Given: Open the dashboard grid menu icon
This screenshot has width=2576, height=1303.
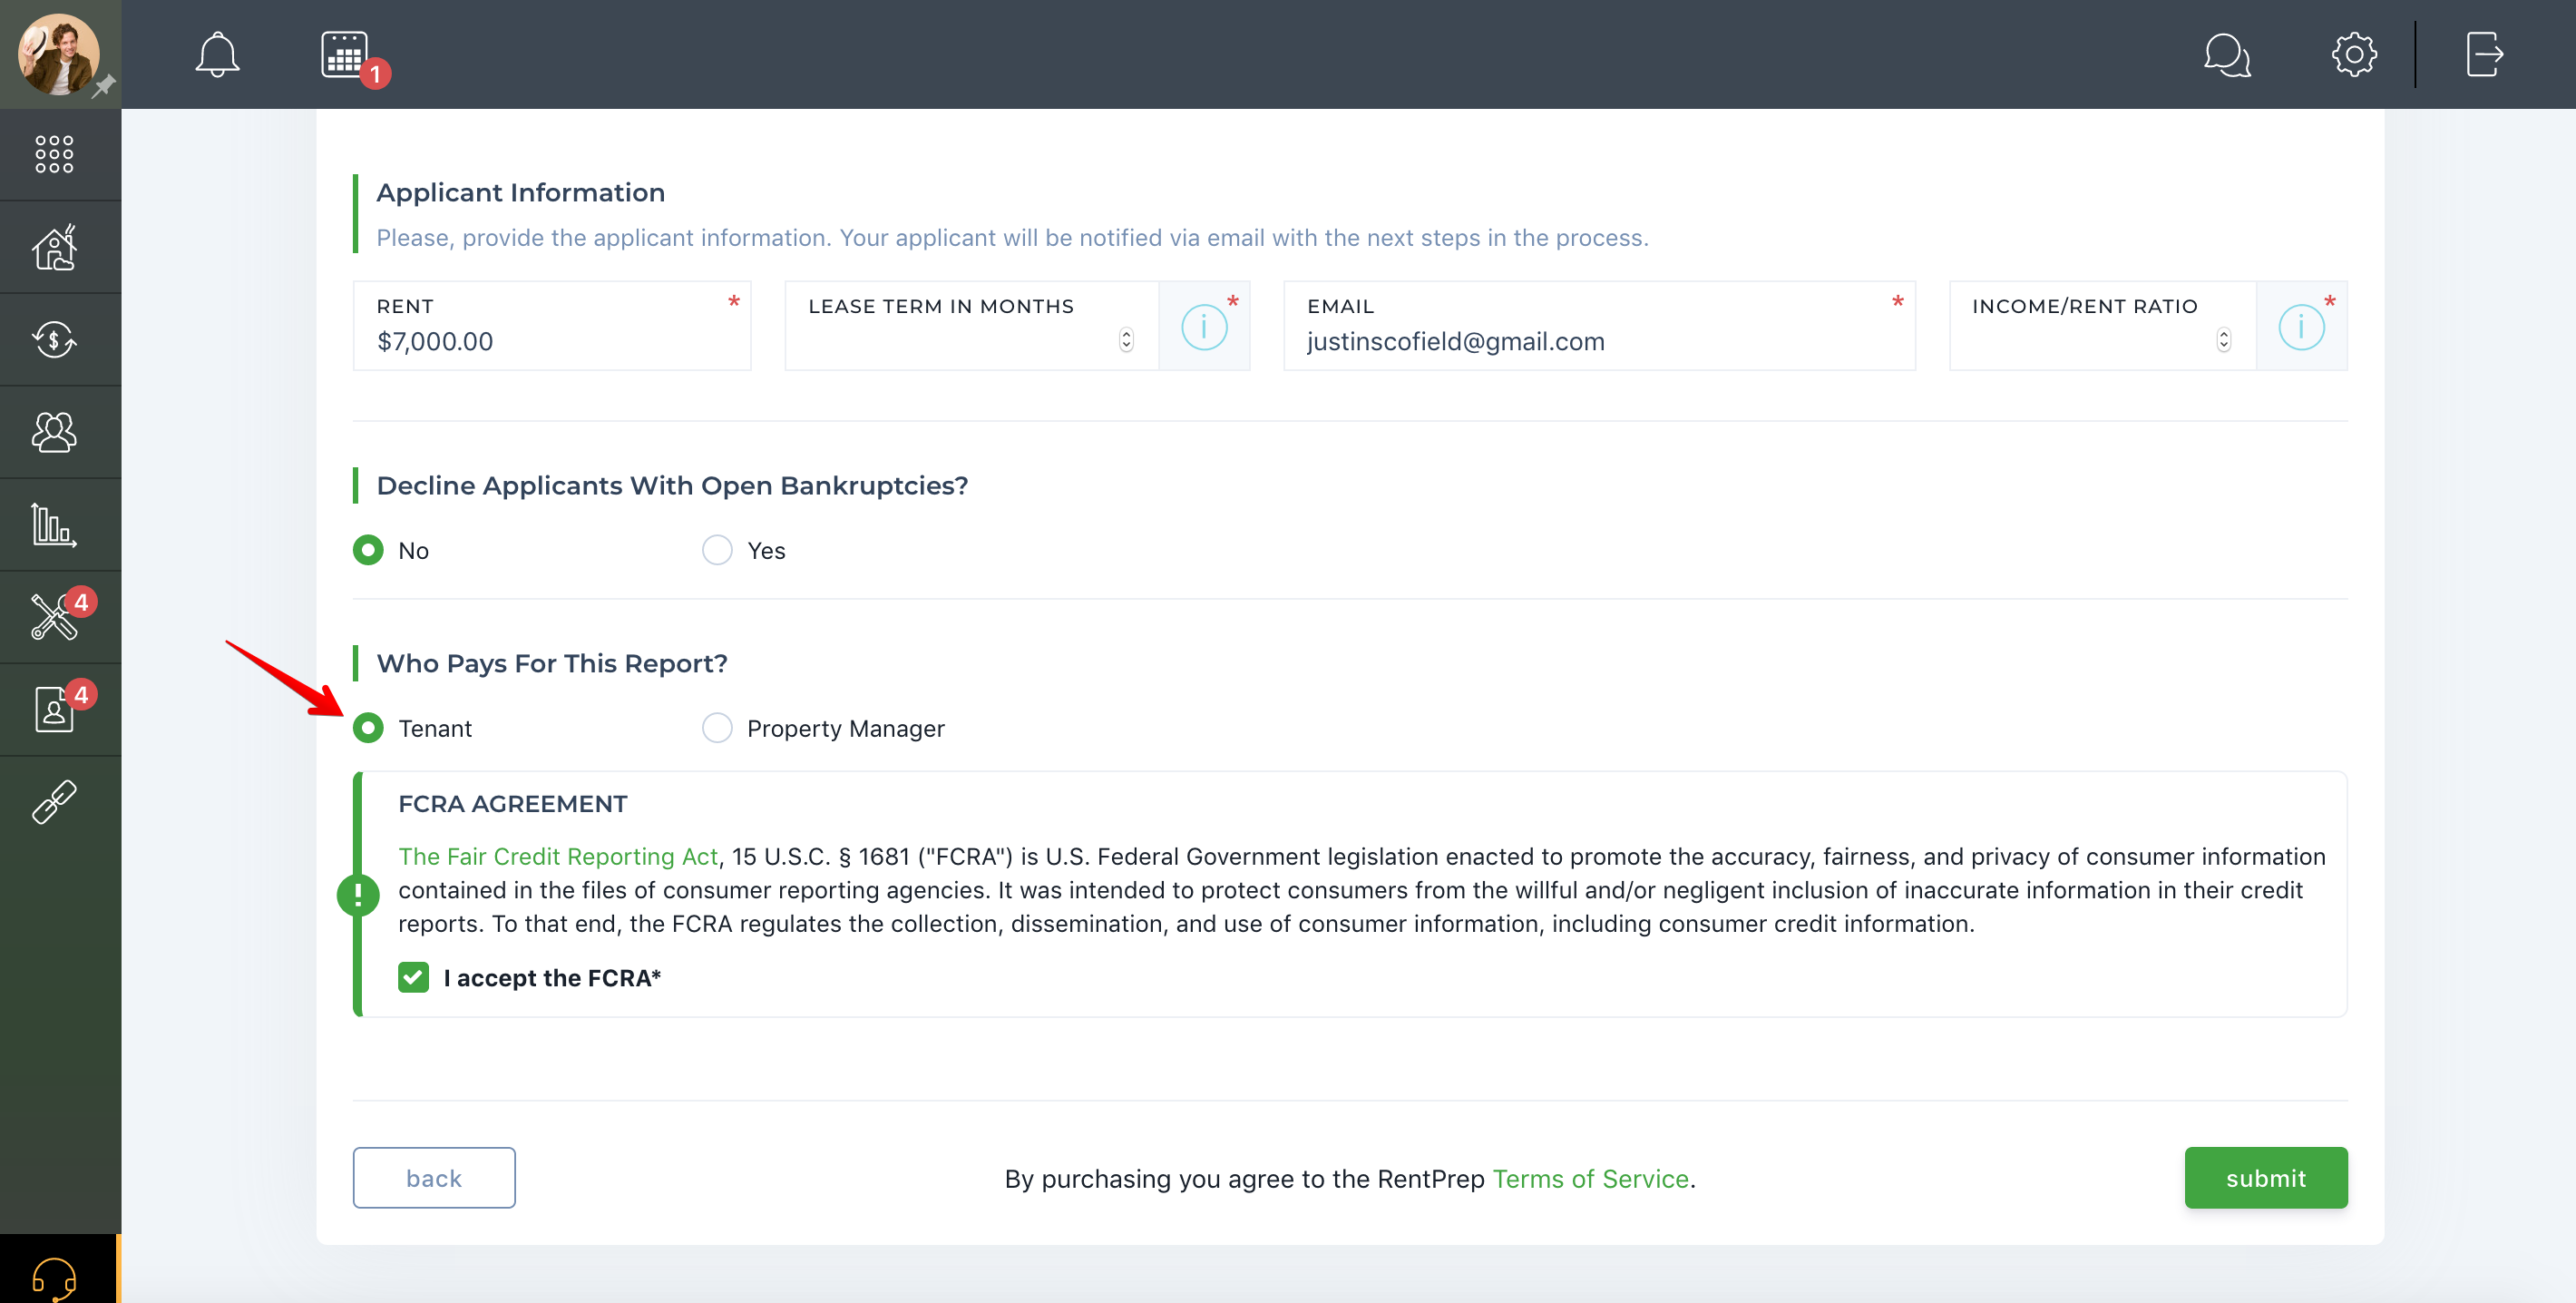Looking at the screenshot, I should click(54, 154).
